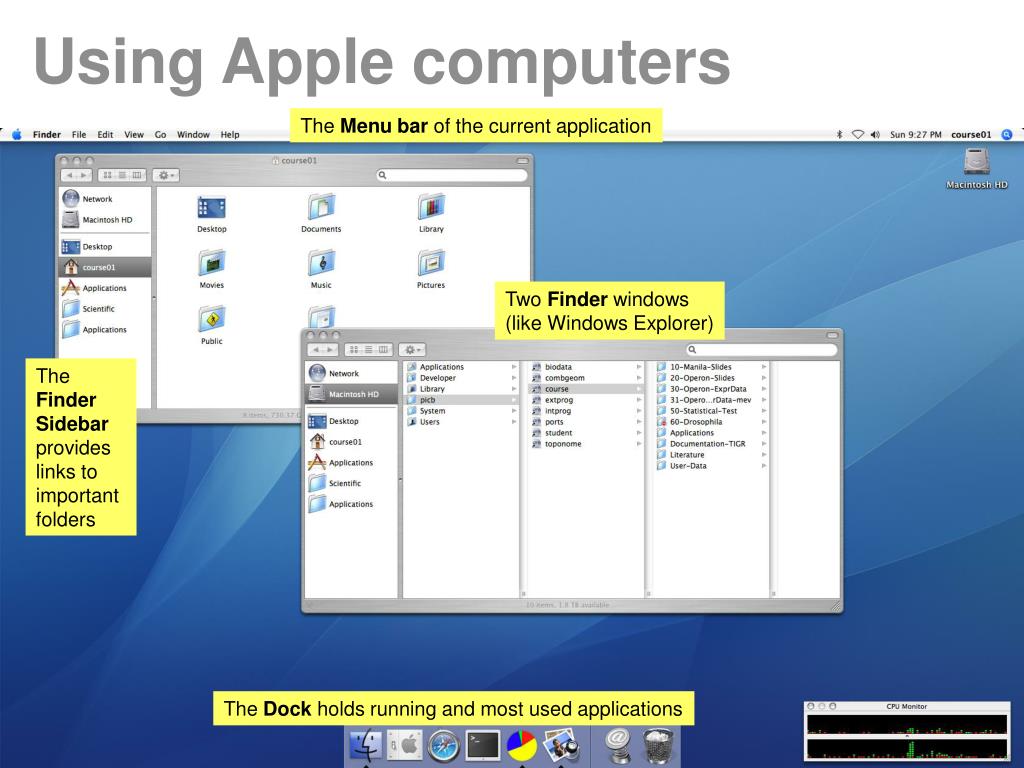
Task: Click the AirPort wireless menu bar icon
Action: 857,135
